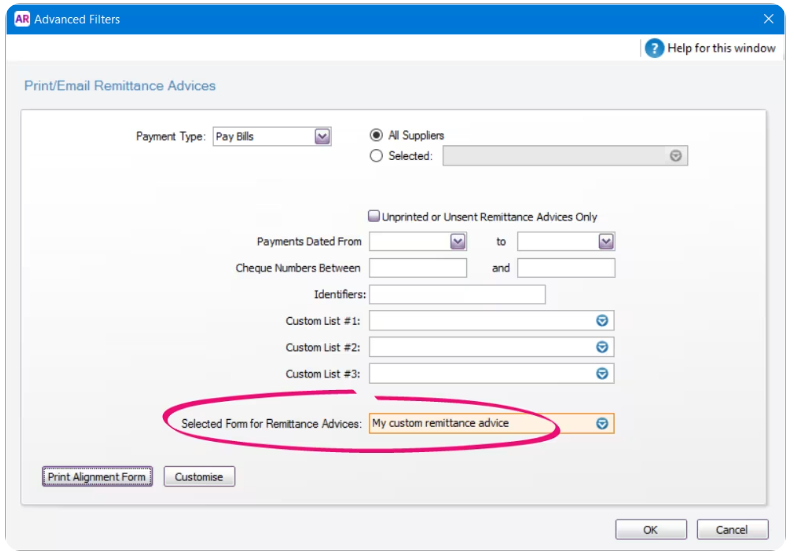Click the blue help question mark icon
This screenshot has height=553, width=794.
pos(654,48)
